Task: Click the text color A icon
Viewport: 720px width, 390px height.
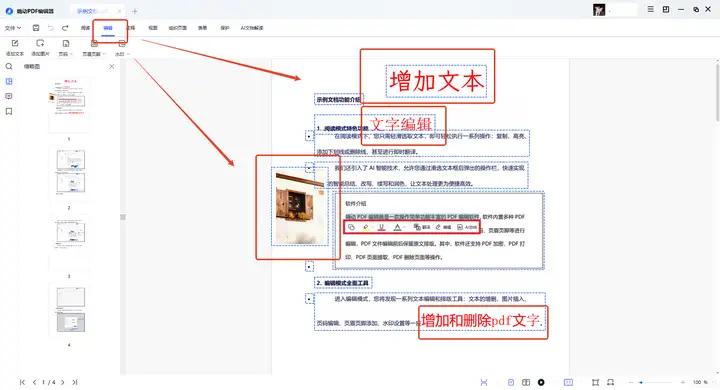Action: [x=398, y=227]
